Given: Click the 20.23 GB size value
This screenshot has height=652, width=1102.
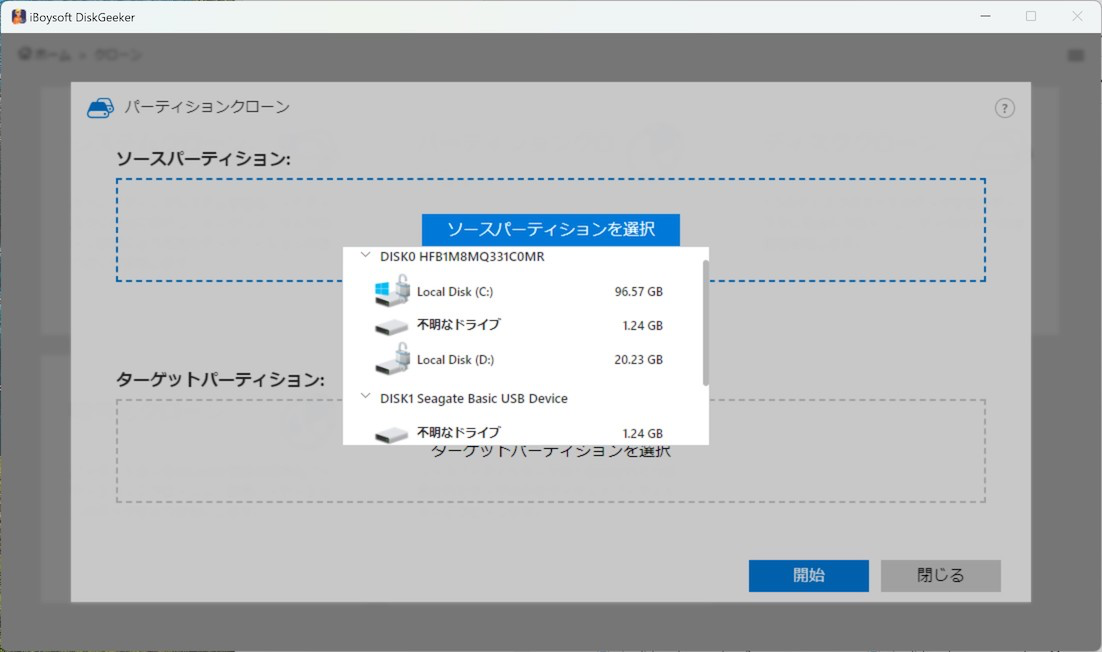Looking at the screenshot, I should coord(638,360).
